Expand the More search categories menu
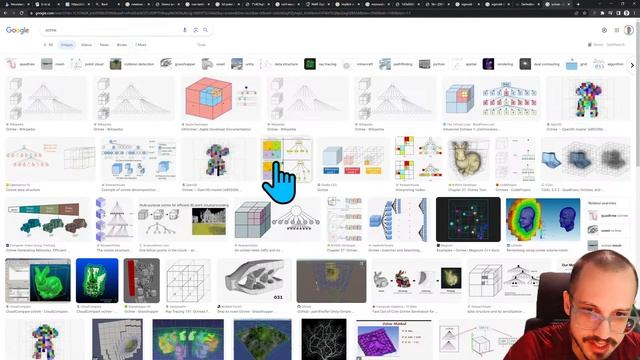Screen dimensions: 640x360 141,45
